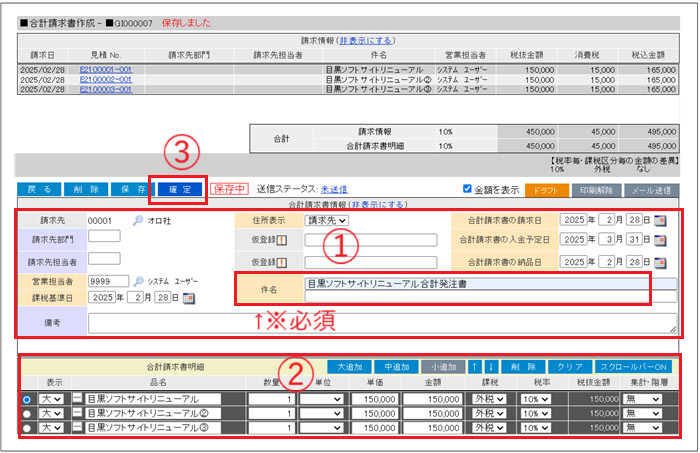Toggle the 金額を表示 checkbox

click(x=468, y=189)
